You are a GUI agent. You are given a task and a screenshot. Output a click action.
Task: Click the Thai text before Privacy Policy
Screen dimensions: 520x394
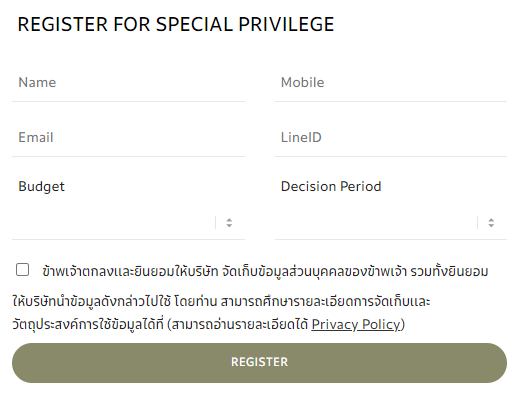[161, 324]
